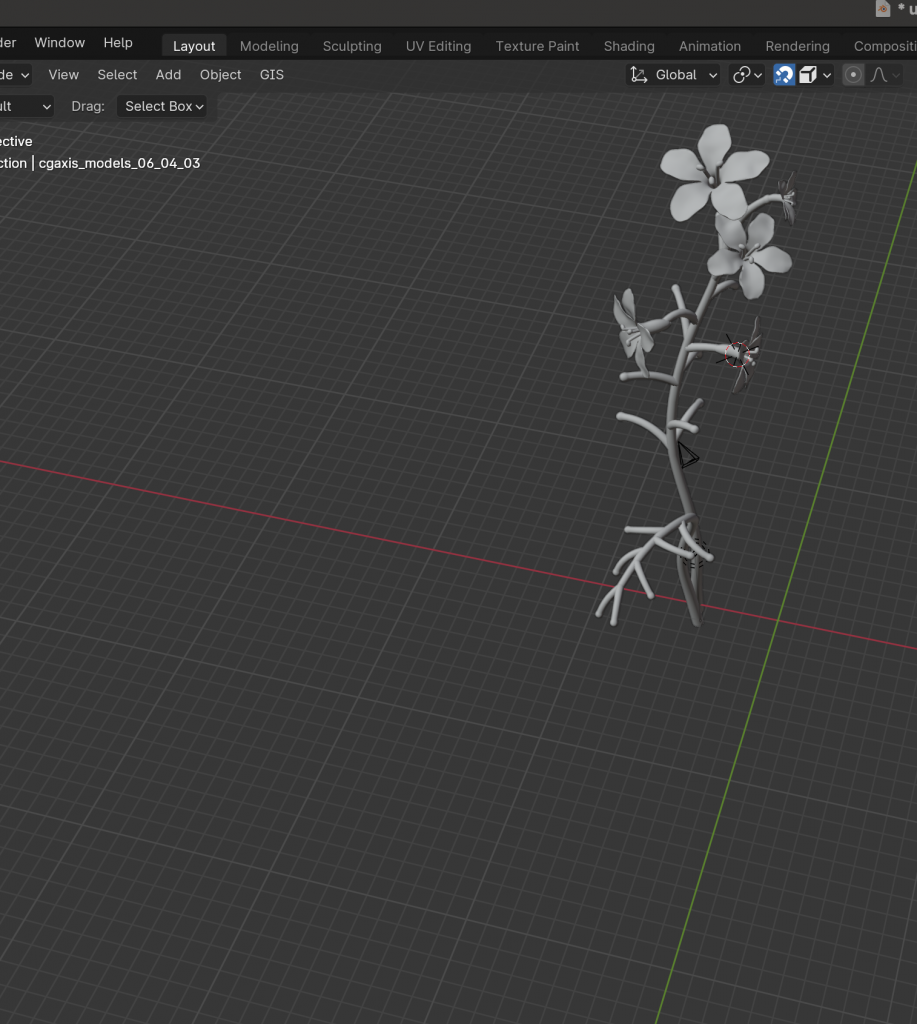Switch to the Compositing workspace tab
This screenshot has width=917, height=1024.
(x=884, y=46)
